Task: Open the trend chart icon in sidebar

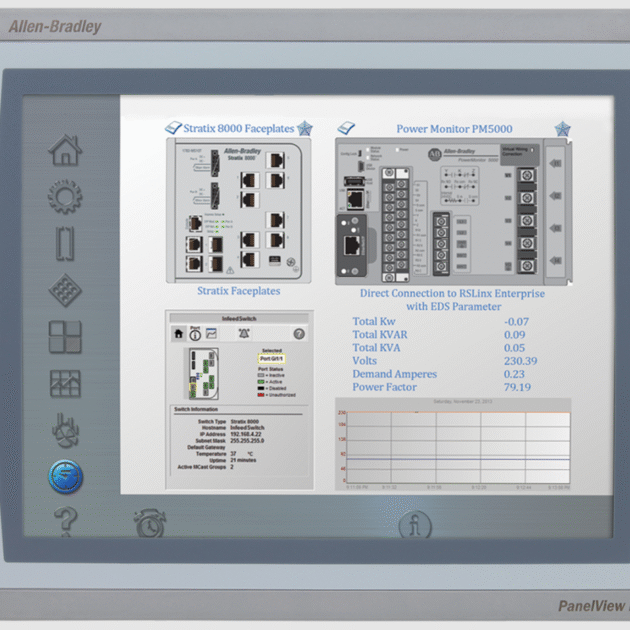Action: [x=65, y=383]
